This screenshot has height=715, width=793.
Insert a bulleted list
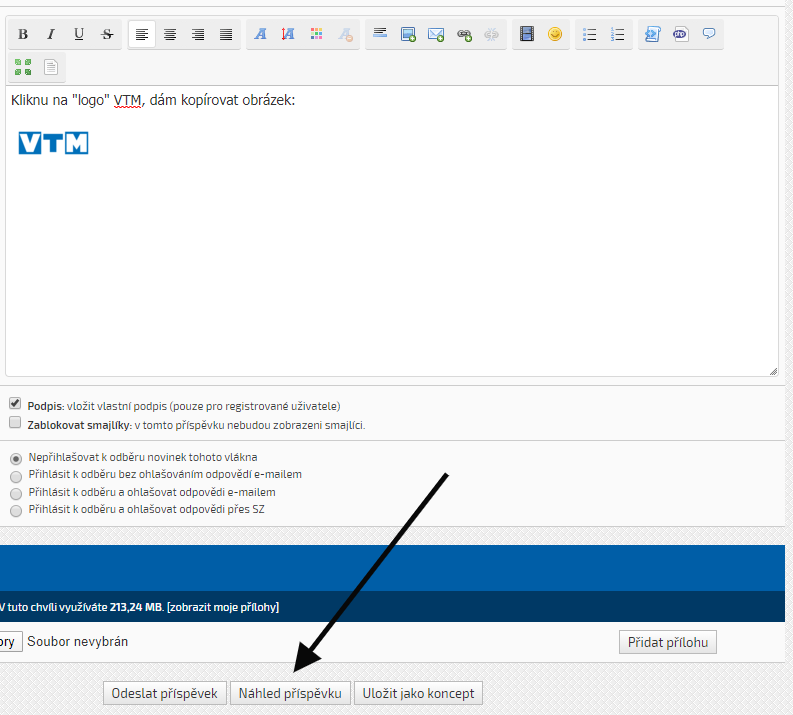pos(590,35)
